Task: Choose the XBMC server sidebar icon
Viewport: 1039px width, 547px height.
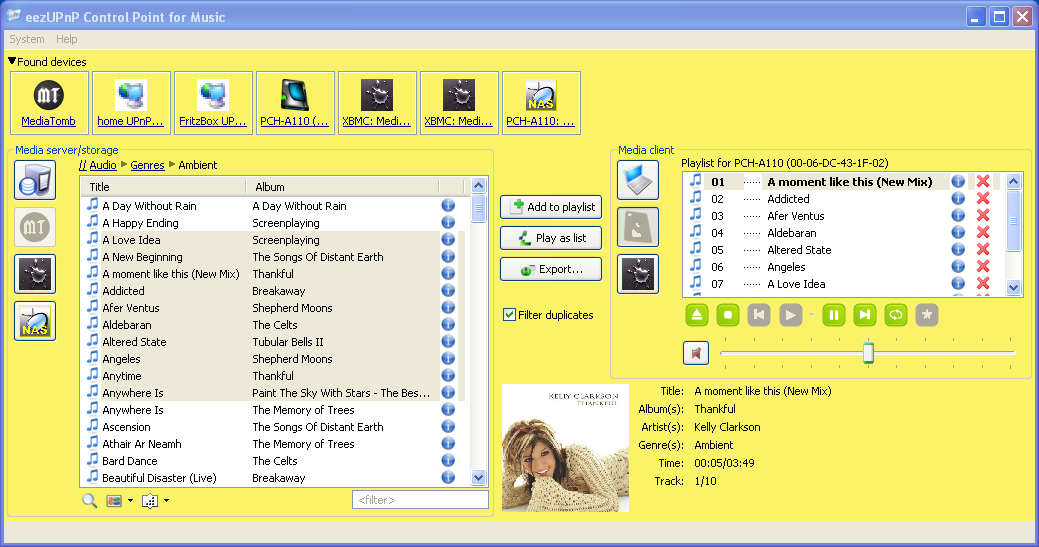Action: click(x=35, y=274)
